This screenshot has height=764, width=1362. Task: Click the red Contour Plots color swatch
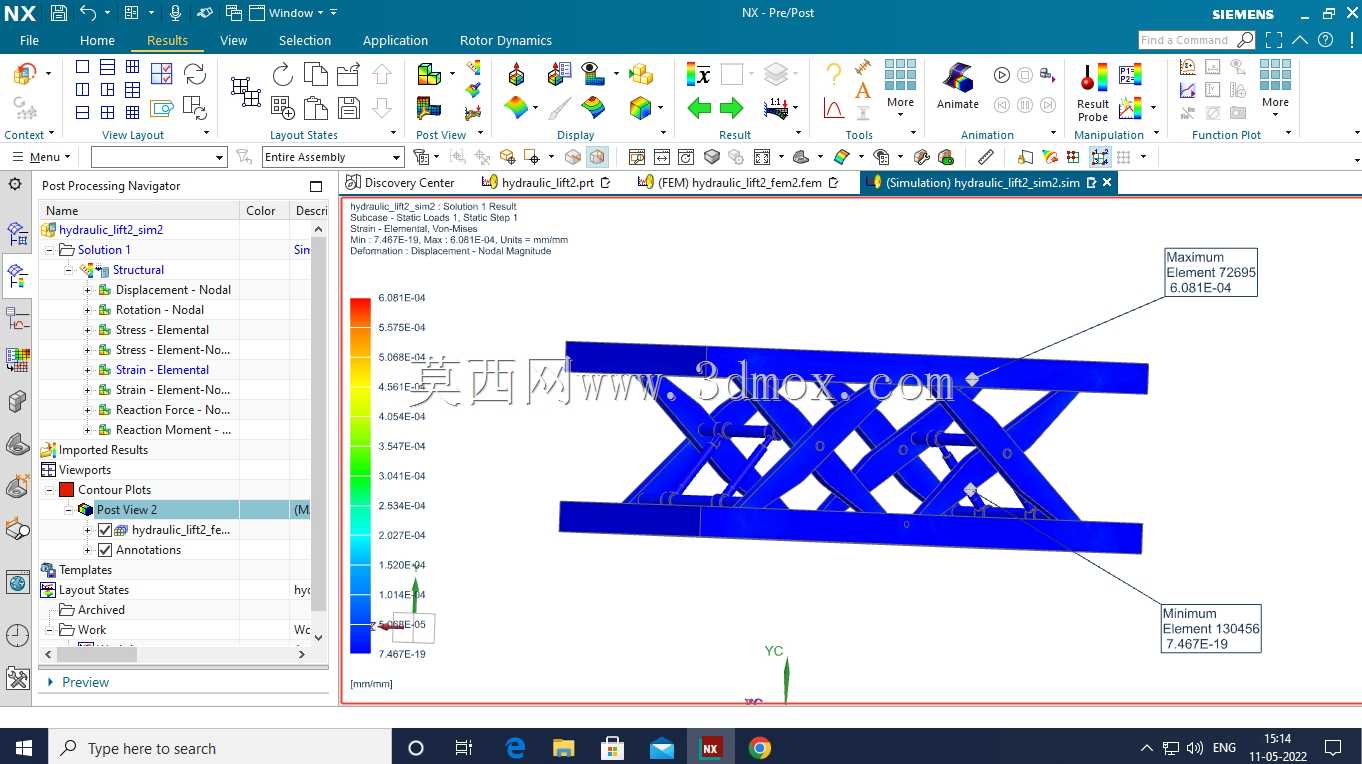(66, 490)
